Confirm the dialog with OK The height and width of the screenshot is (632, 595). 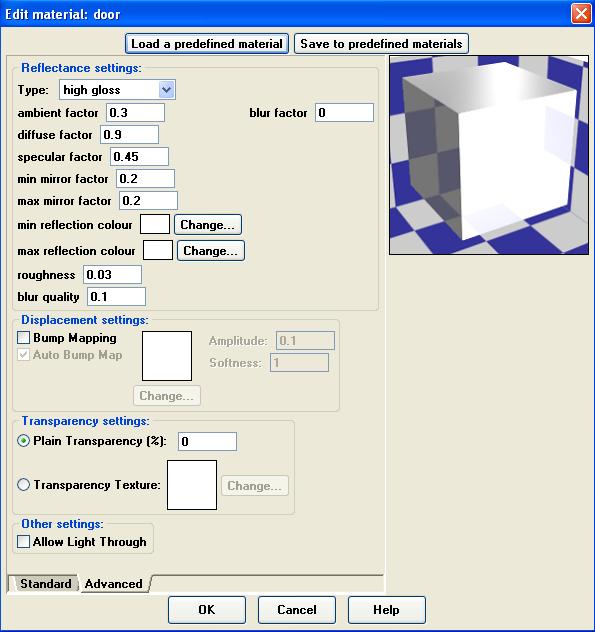207,610
